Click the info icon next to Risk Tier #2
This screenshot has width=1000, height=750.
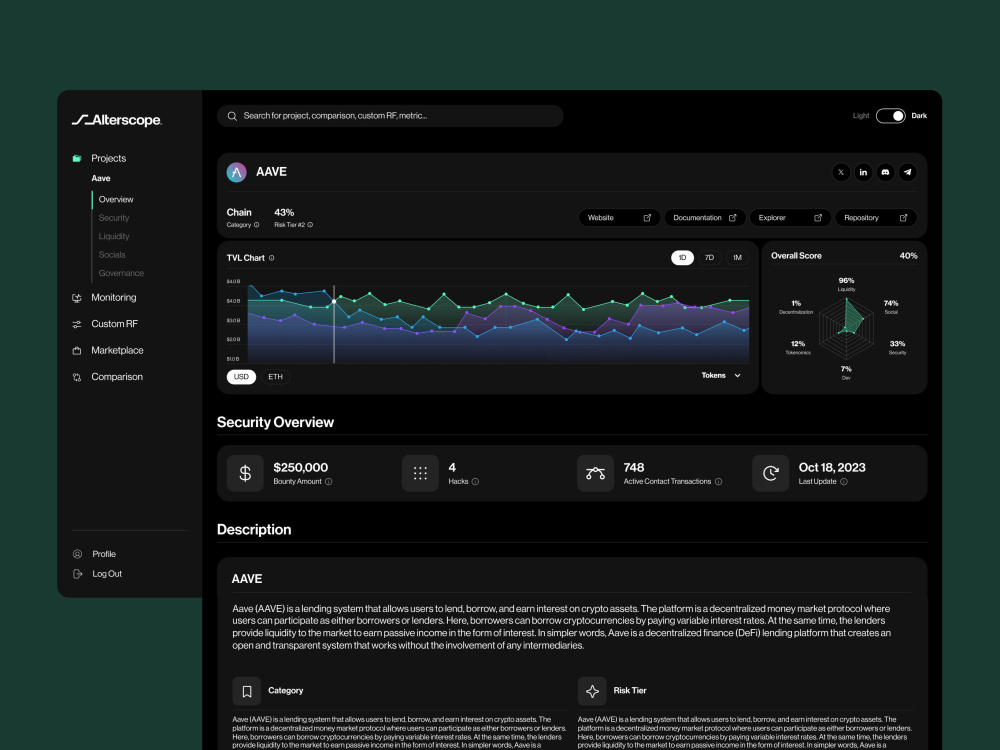click(310, 224)
